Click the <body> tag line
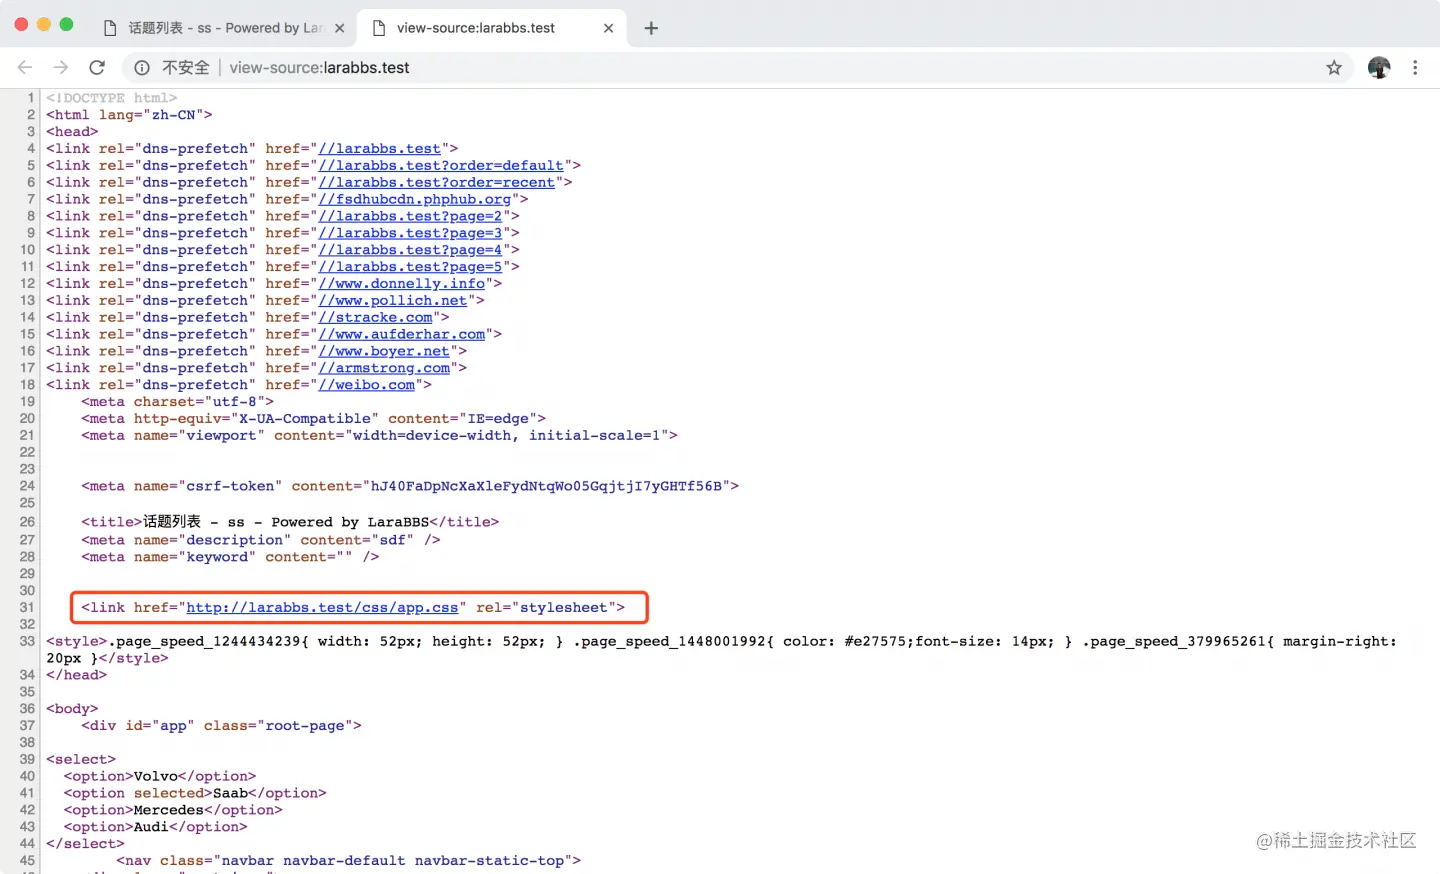The height and width of the screenshot is (874, 1440). pos(72,709)
